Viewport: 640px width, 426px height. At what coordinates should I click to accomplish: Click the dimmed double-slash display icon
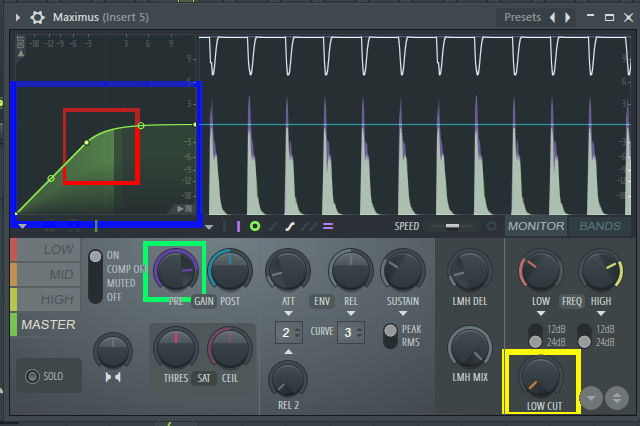coord(309,226)
